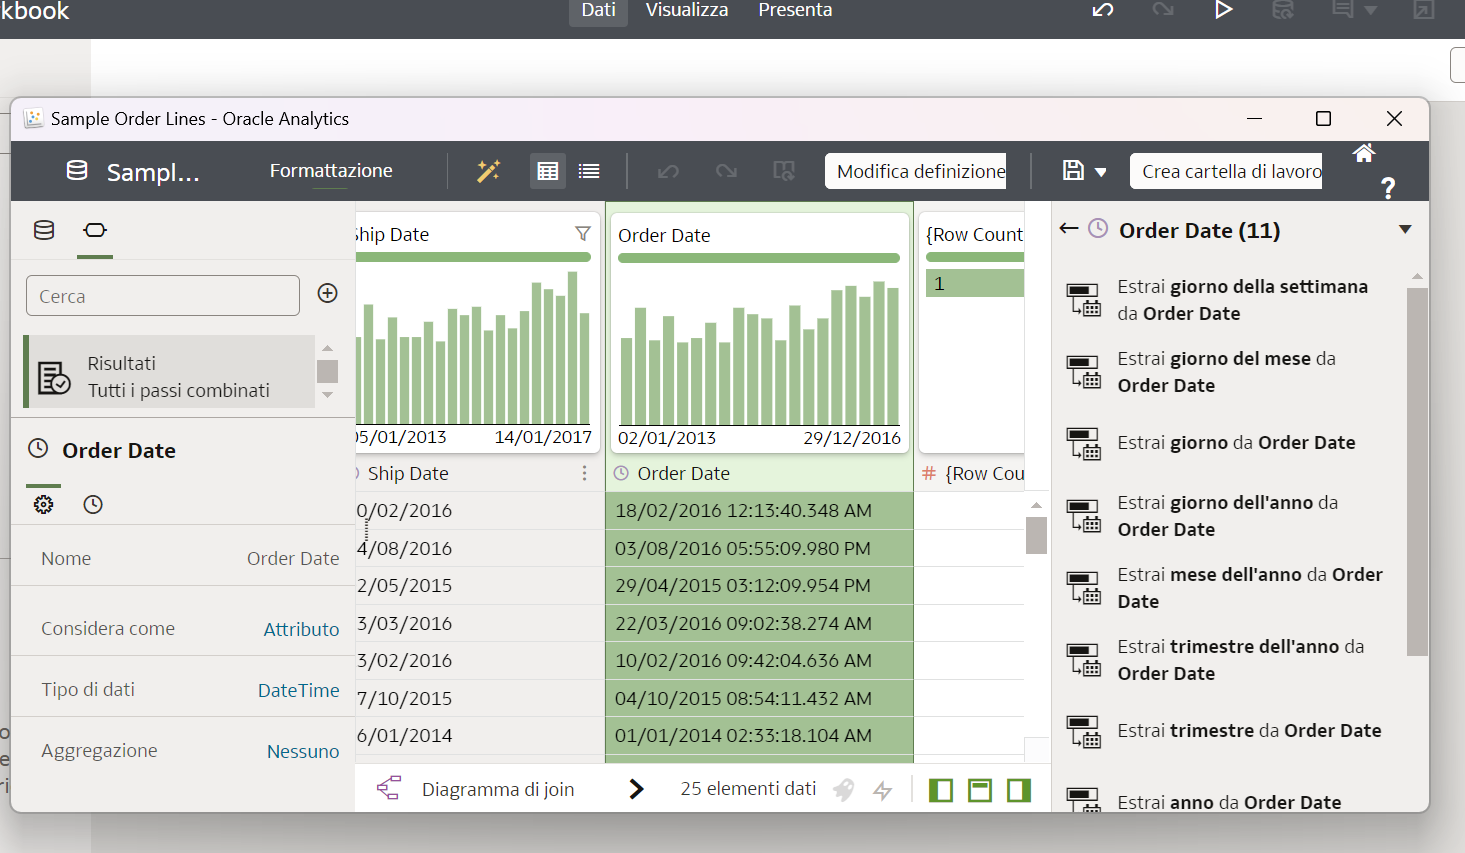Toggle the left panel layout
The width and height of the screenshot is (1465, 853).
(941, 790)
